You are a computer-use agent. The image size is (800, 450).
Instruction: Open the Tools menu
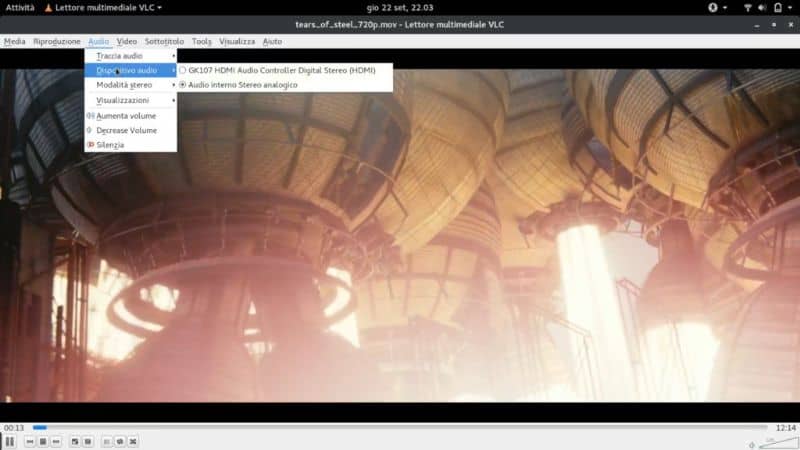coord(202,41)
